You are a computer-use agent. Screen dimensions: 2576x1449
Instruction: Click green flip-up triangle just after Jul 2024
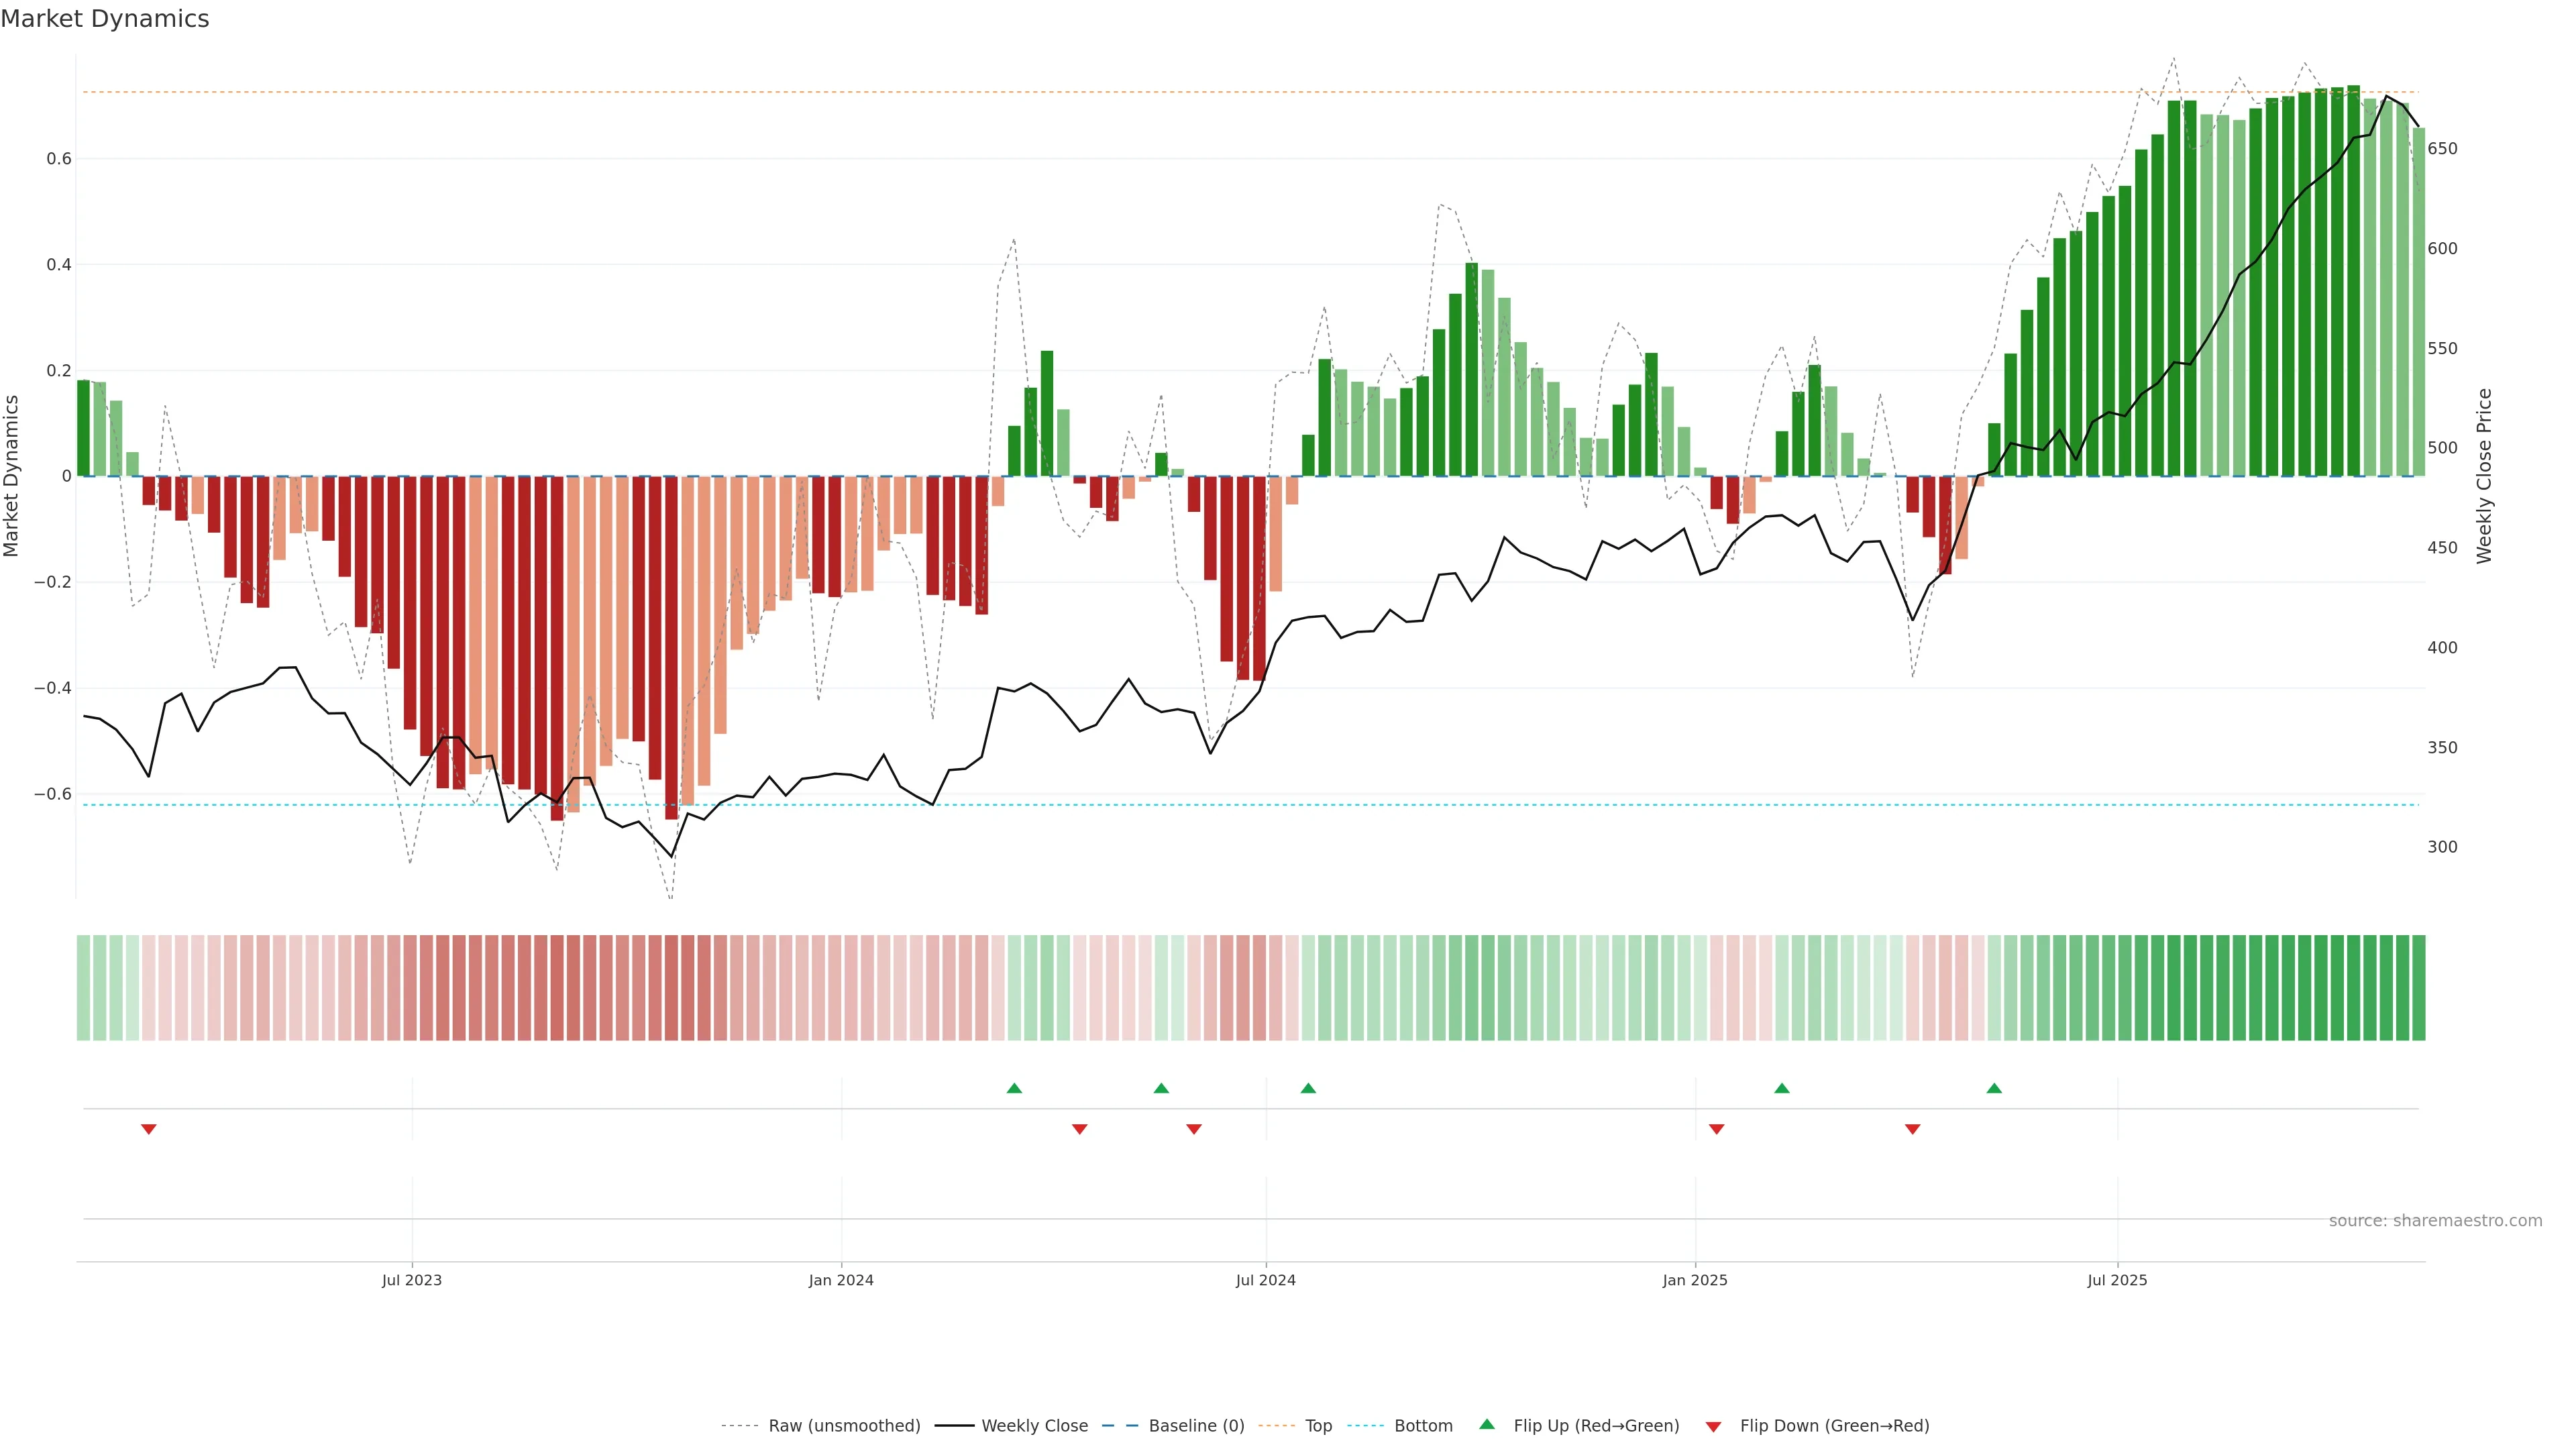1308,1088
